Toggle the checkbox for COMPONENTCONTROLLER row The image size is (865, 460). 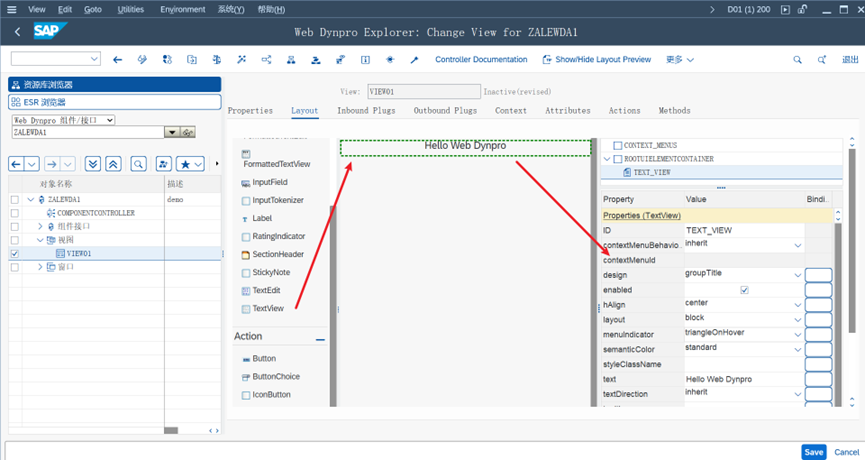(x=15, y=213)
